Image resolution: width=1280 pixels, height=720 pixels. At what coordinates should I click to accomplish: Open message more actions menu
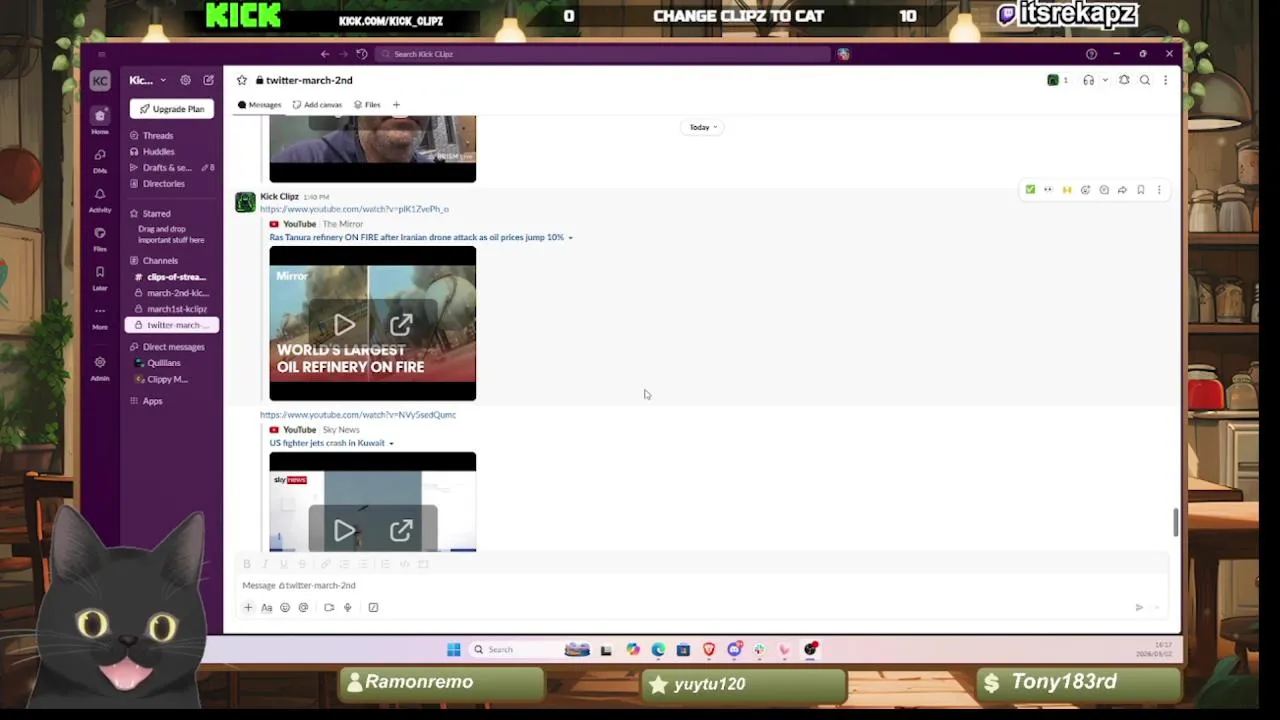(1159, 190)
